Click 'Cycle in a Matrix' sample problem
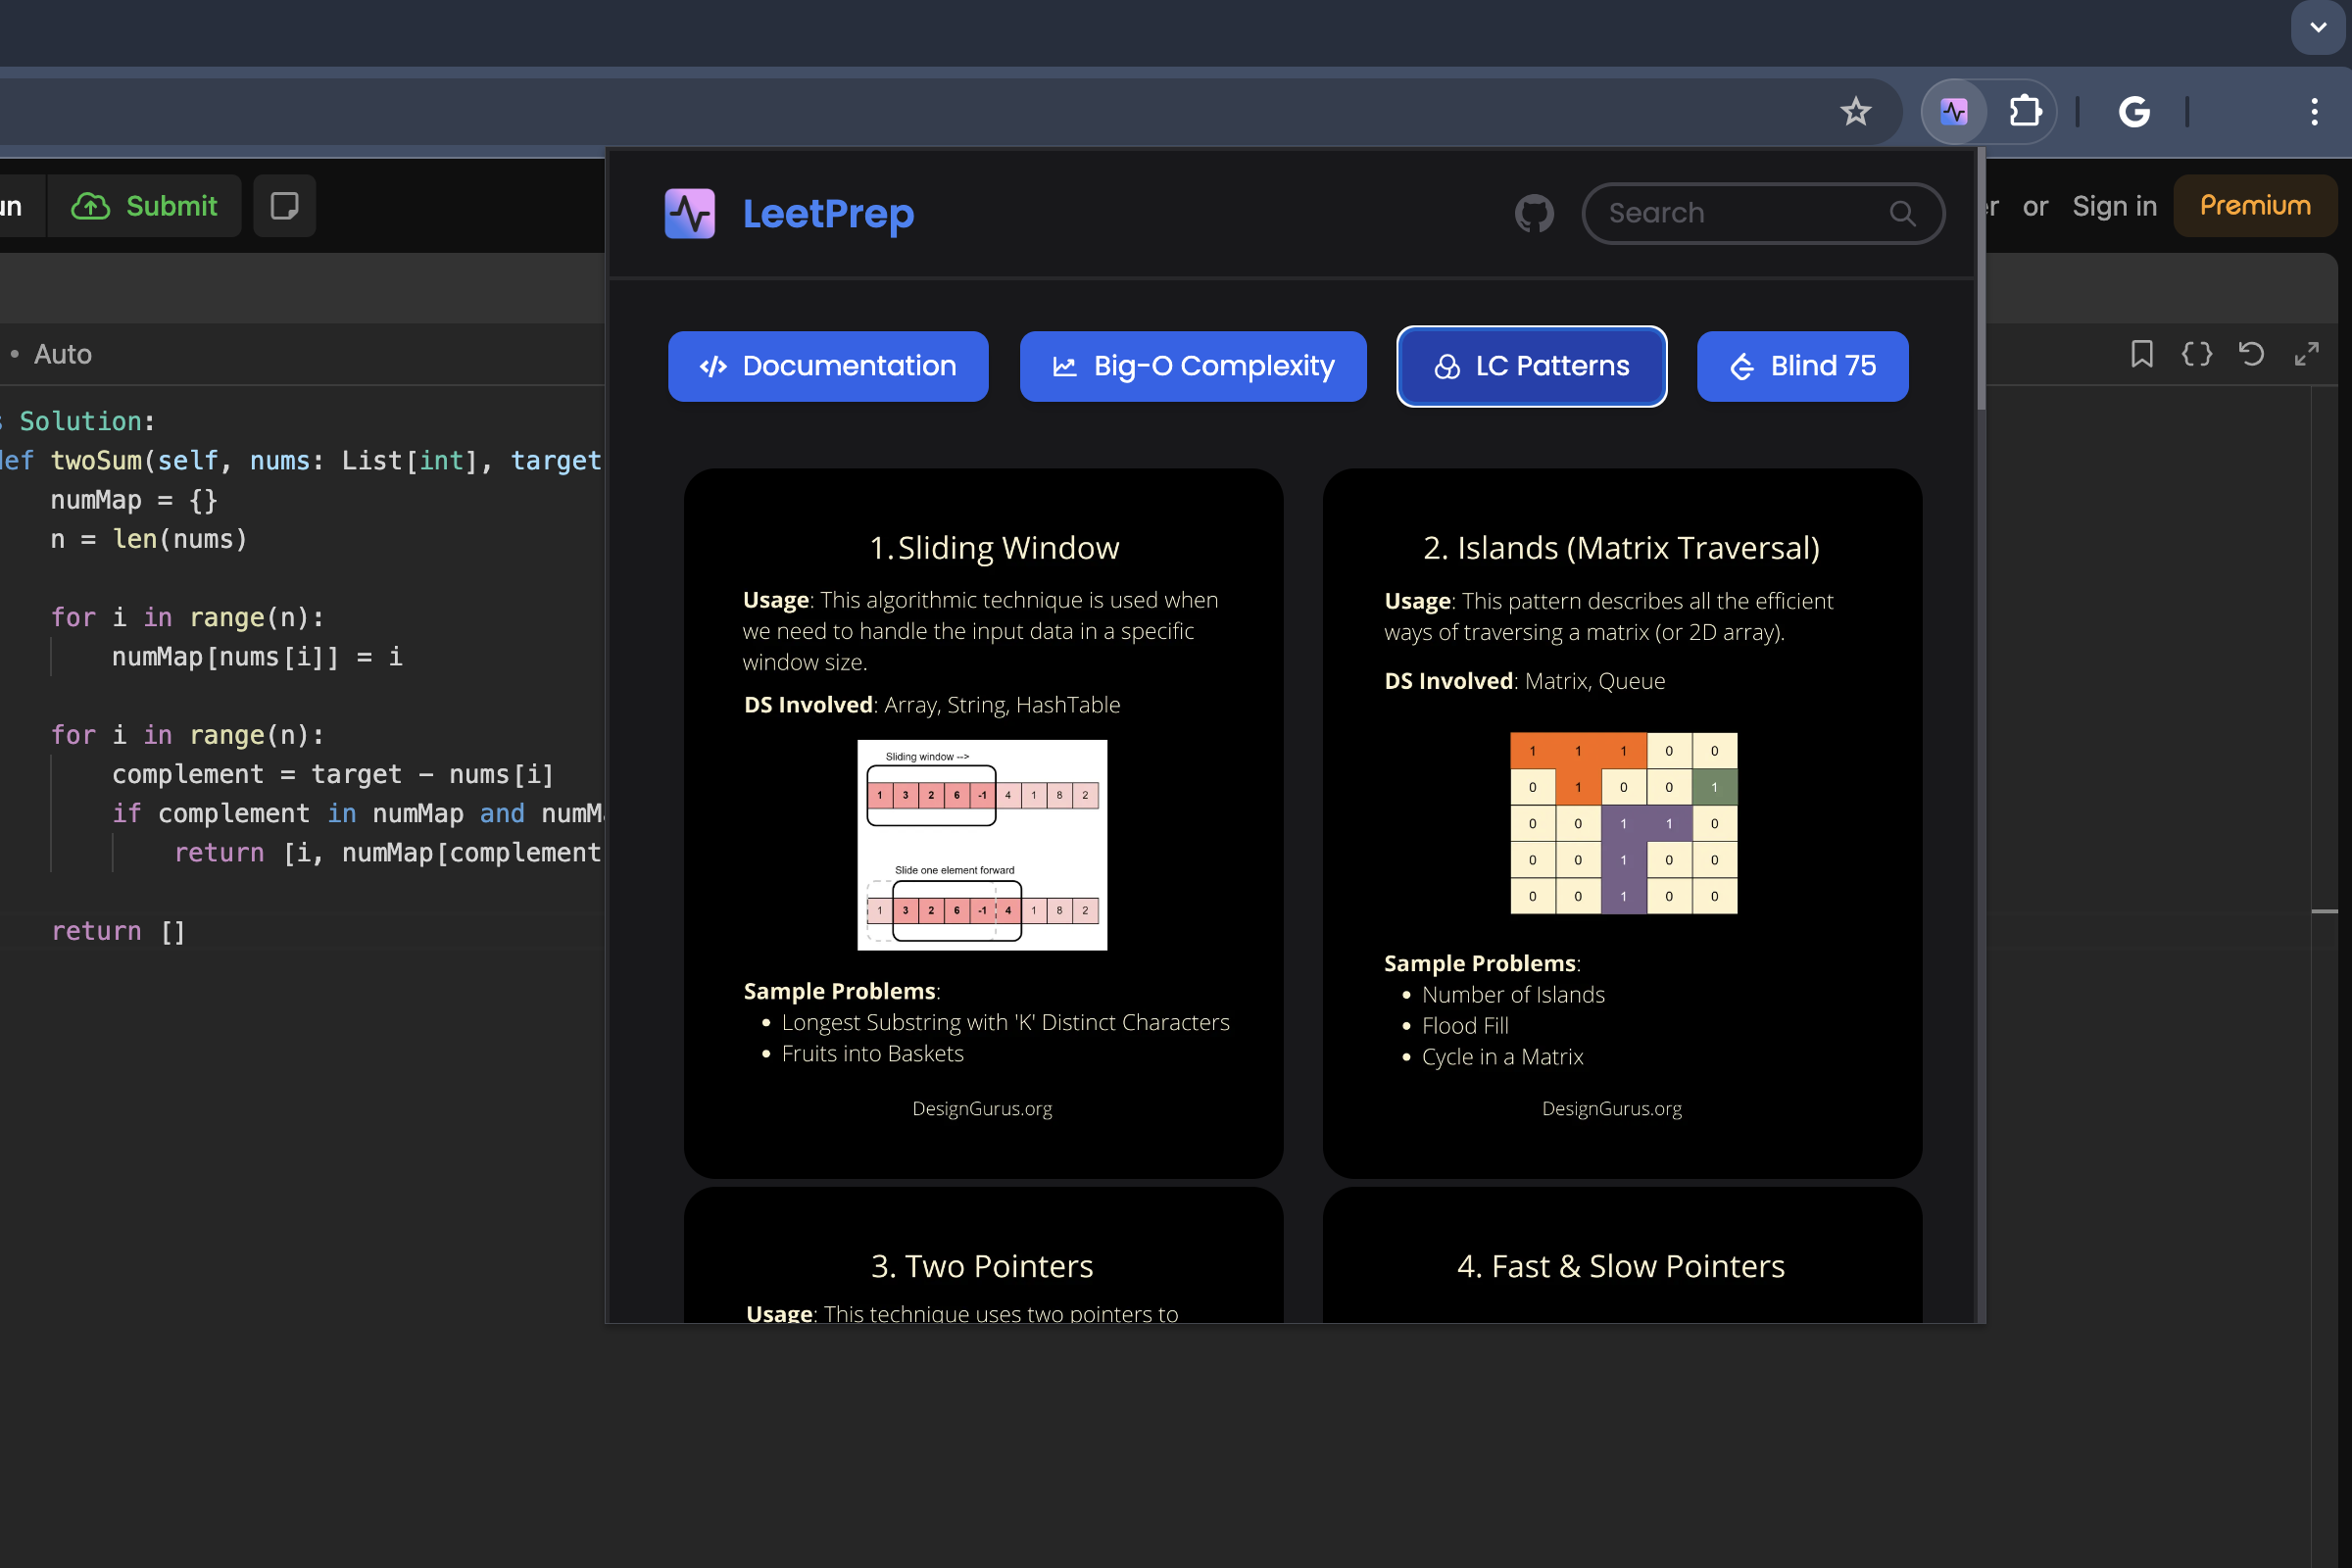This screenshot has width=2352, height=1568. click(x=1502, y=1056)
